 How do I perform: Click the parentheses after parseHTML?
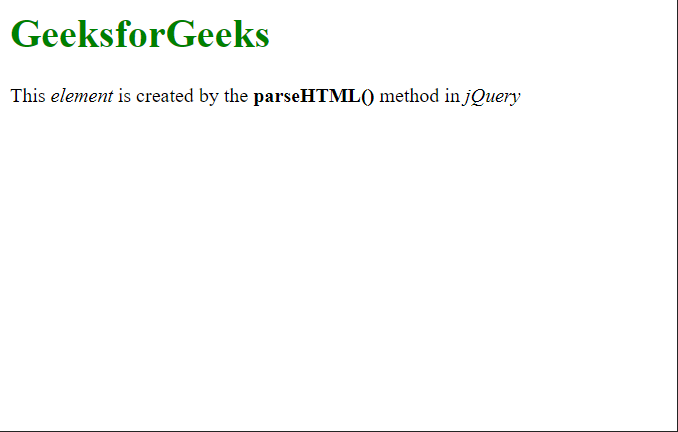tap(368, 96)
